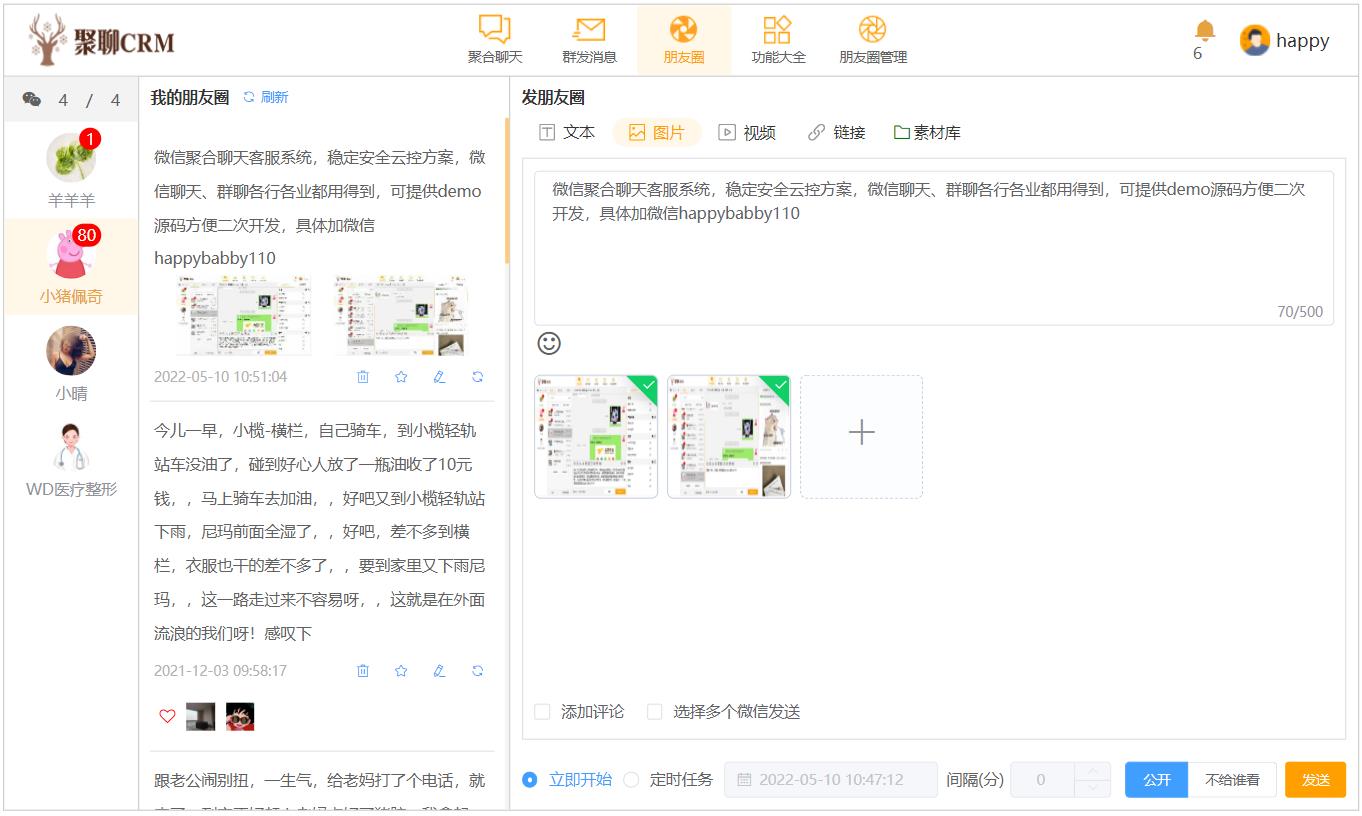1362x816 pixels.
Task: Click the 聚聊CRM logo
Action: (101, 40)
